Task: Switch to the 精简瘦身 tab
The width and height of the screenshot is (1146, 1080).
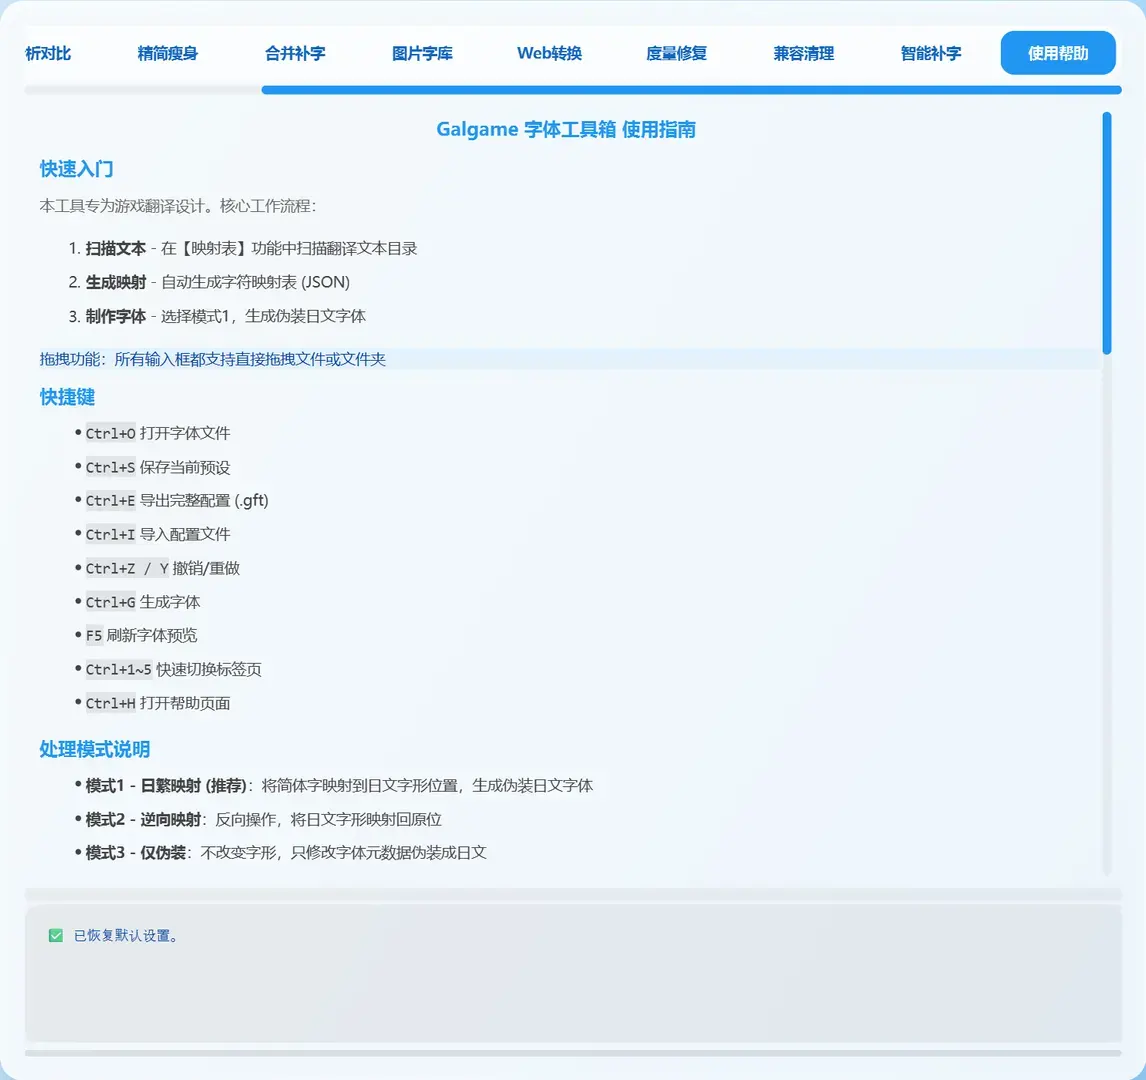Action: click(167, 53)
